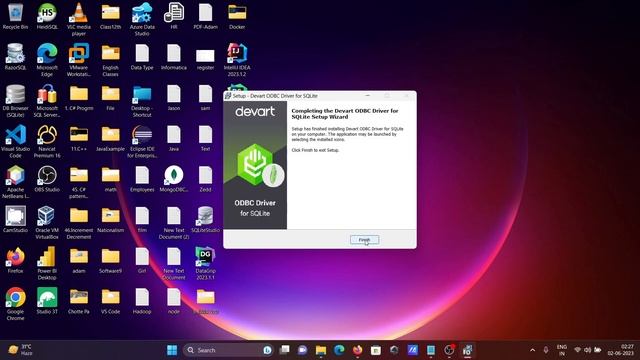The image size is (640, 360).
Task: Select the JavaExample folder on desktop
Action: [x=111, y=138]
